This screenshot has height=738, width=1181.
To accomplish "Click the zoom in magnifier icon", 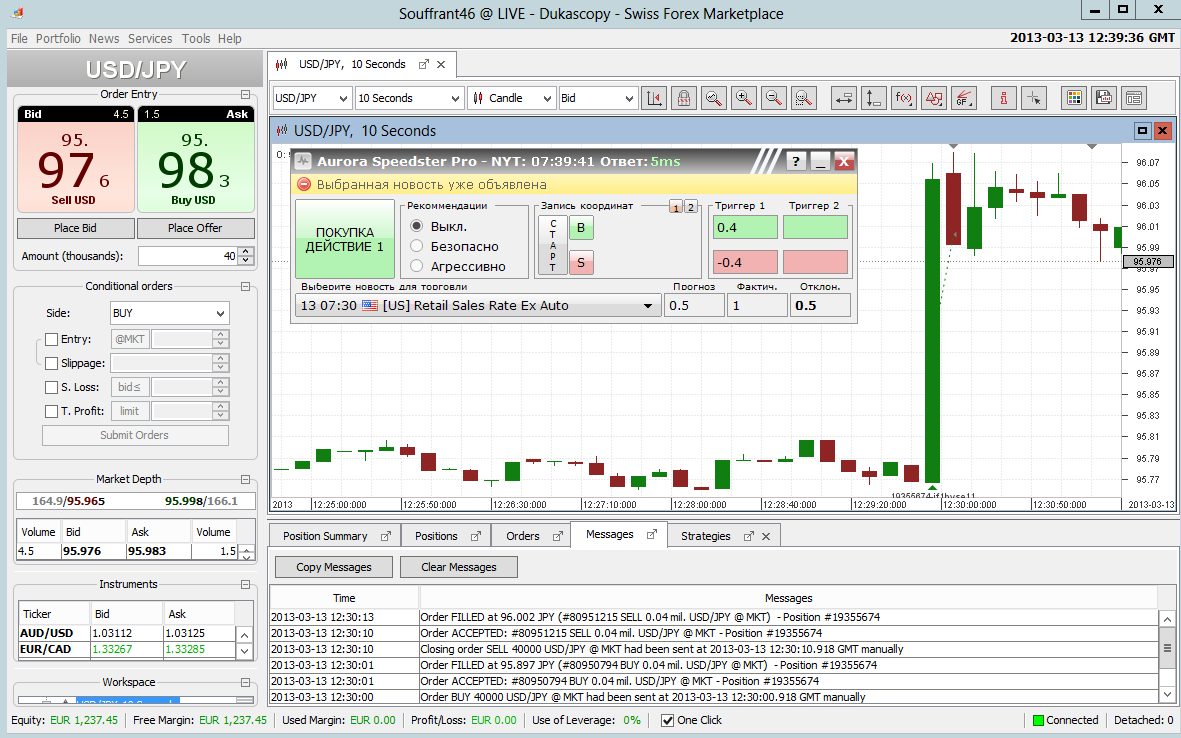I will [x=744, y=98].
